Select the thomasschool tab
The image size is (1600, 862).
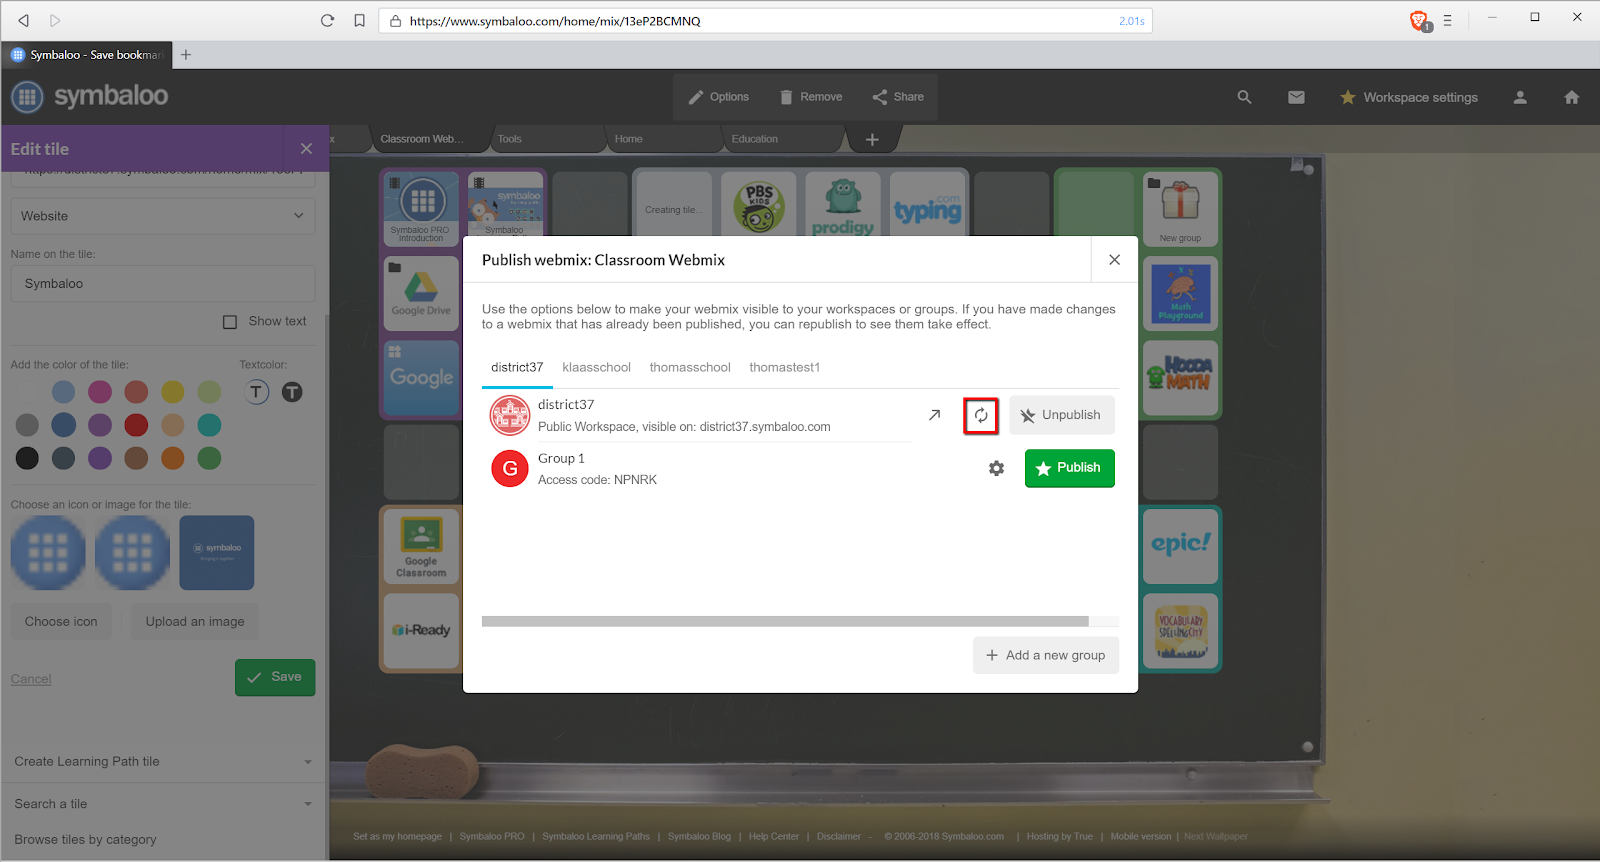point(690,367)
